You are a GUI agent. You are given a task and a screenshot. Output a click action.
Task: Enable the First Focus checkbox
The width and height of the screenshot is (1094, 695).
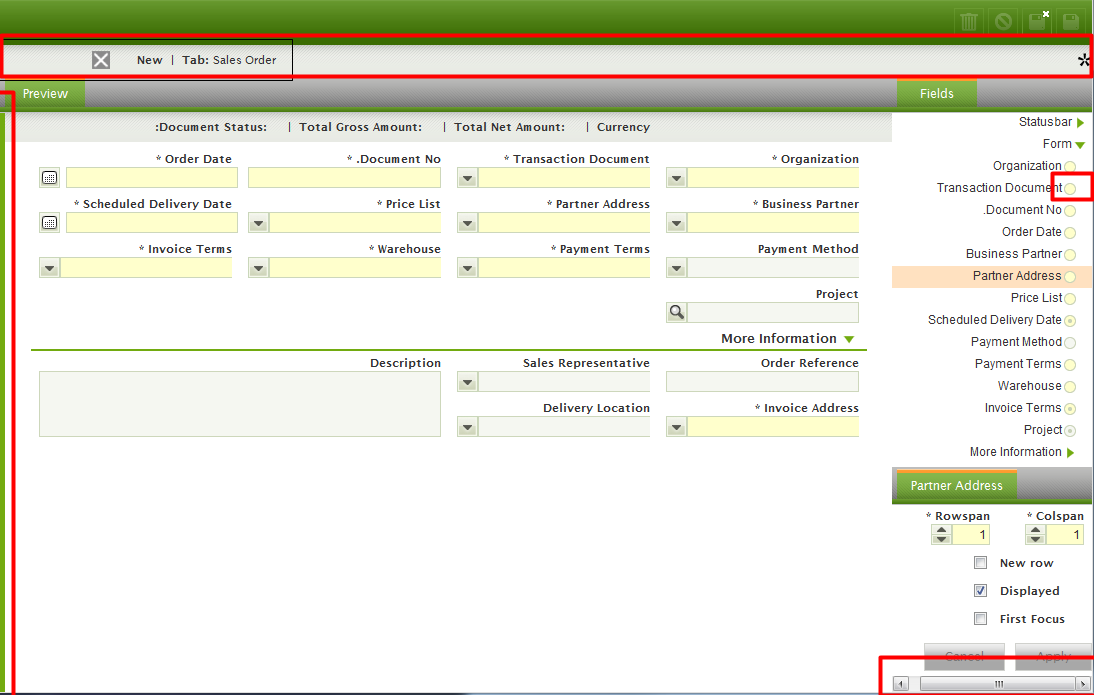point(980,618)
